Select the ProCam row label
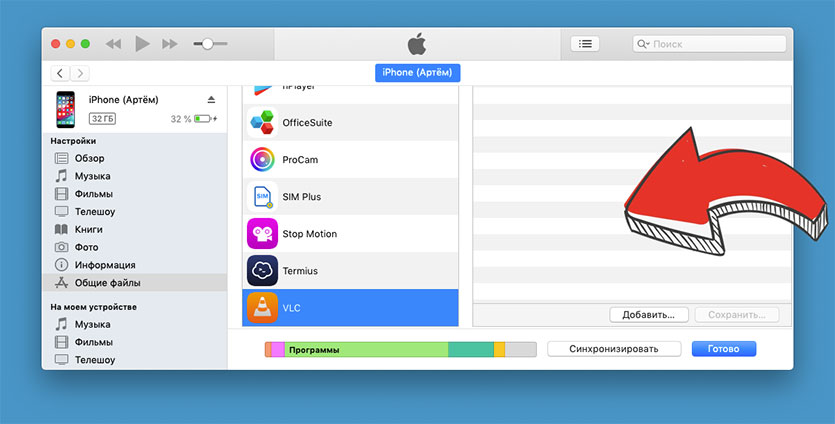The image size is (835, 424). 300,159
